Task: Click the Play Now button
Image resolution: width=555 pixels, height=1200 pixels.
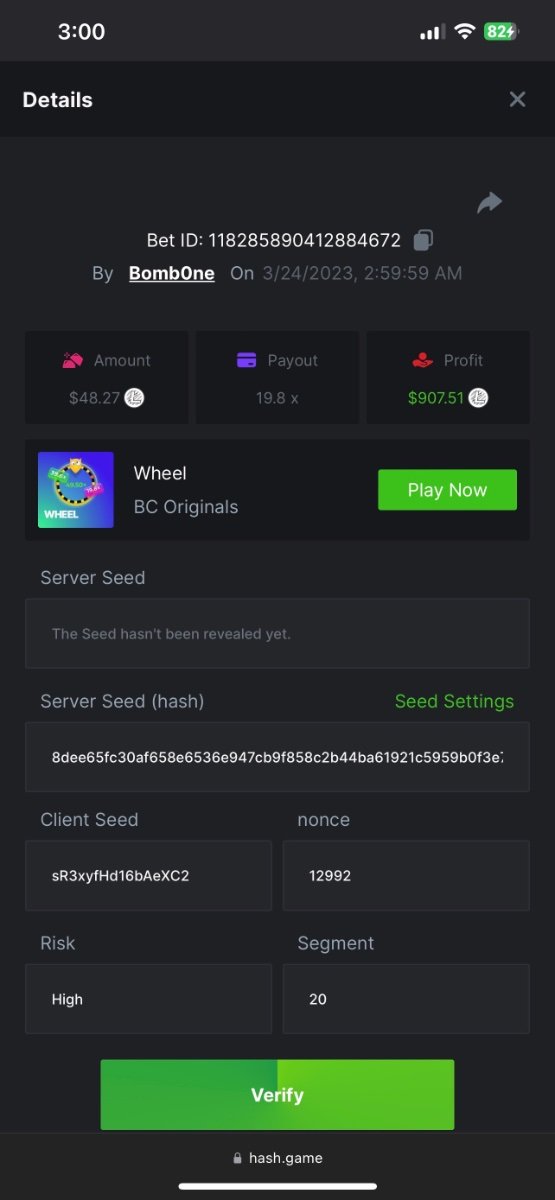Action: tap(447, 490)
